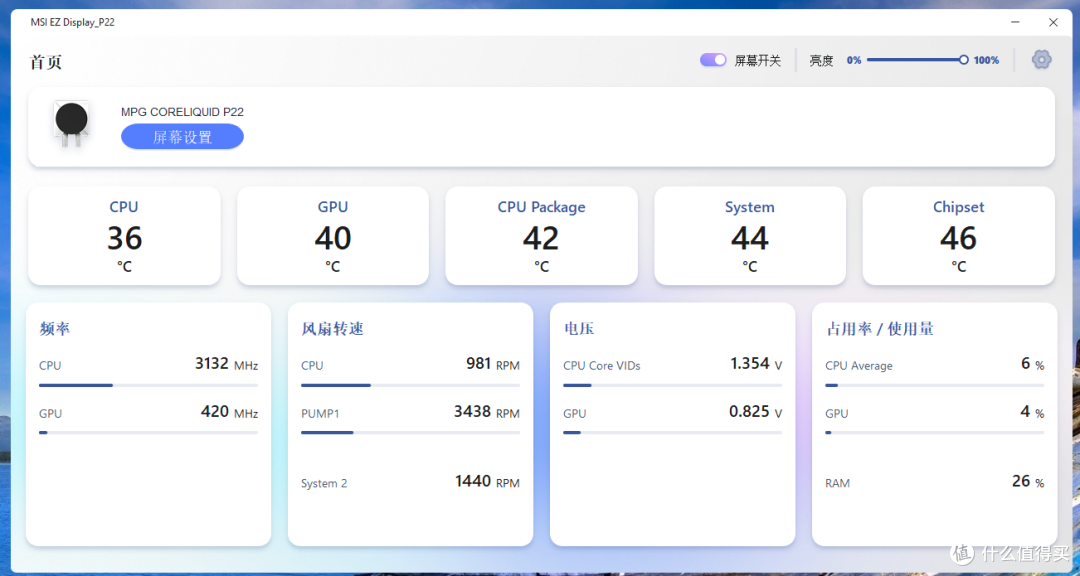Click the 电压 voltage panel title
This screenshot has width=1080, height=576.
click(x=579, y=329)
